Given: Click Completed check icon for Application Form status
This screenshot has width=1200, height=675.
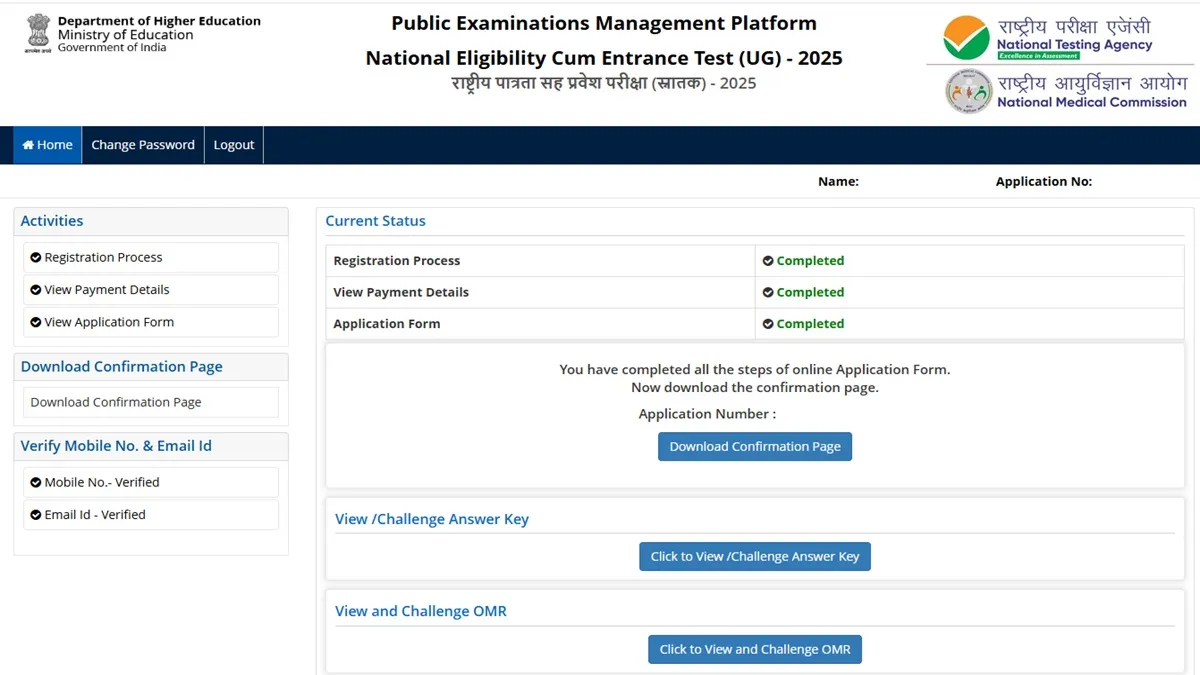Looking at the screenshot, I should pos(768,324).
